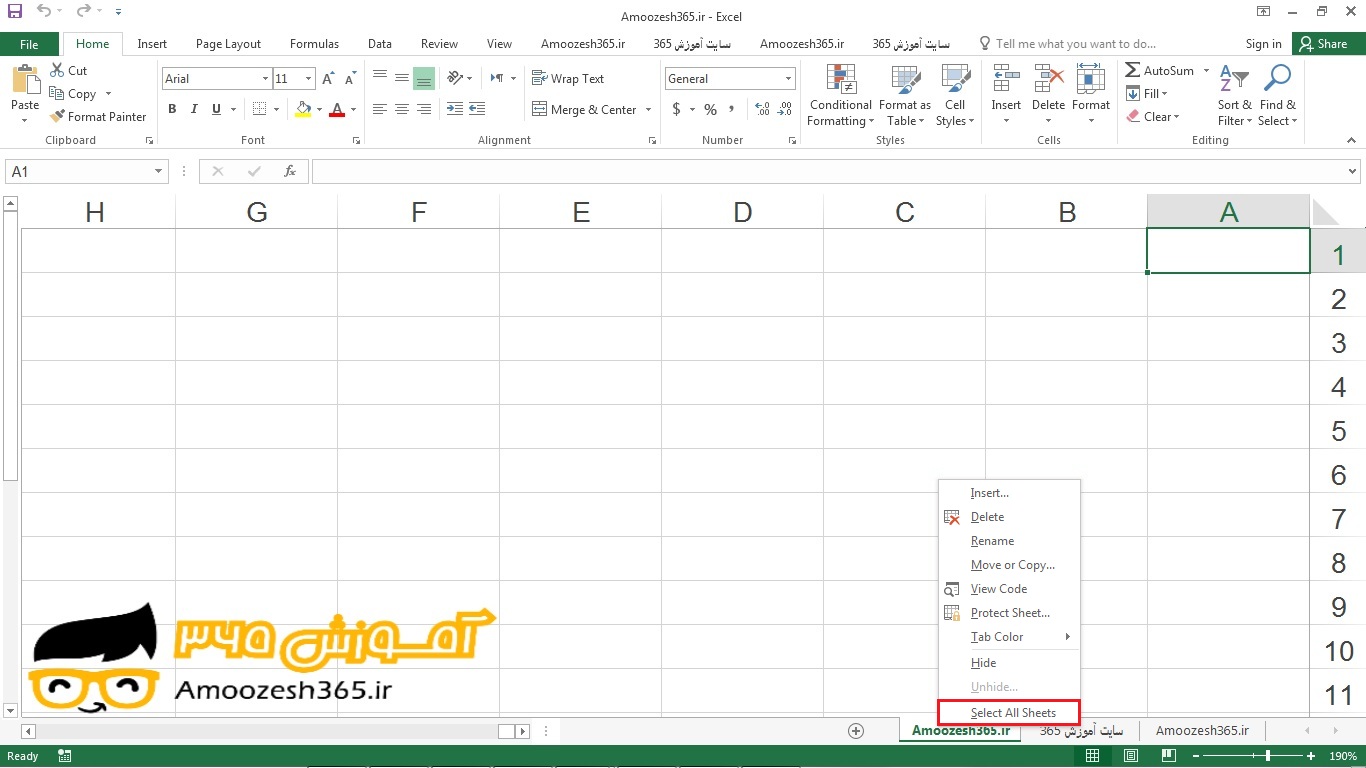This screenshot has height=768, width=1366.
Task: Expand the General number format dropdown
Action: 788,79
